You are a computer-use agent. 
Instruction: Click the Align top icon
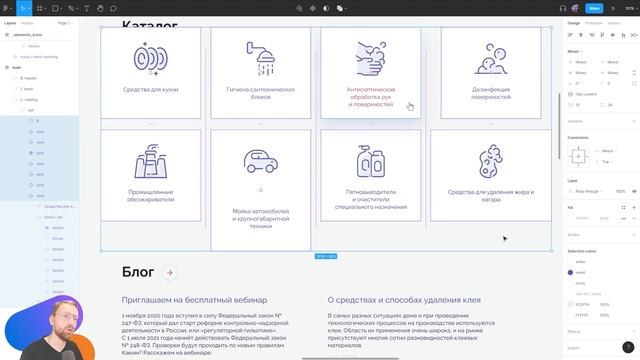coord(602,35)
